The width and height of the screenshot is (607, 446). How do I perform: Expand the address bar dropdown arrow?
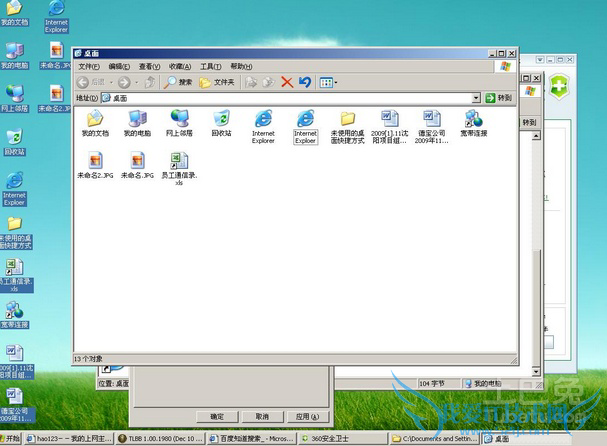point(477,98)
